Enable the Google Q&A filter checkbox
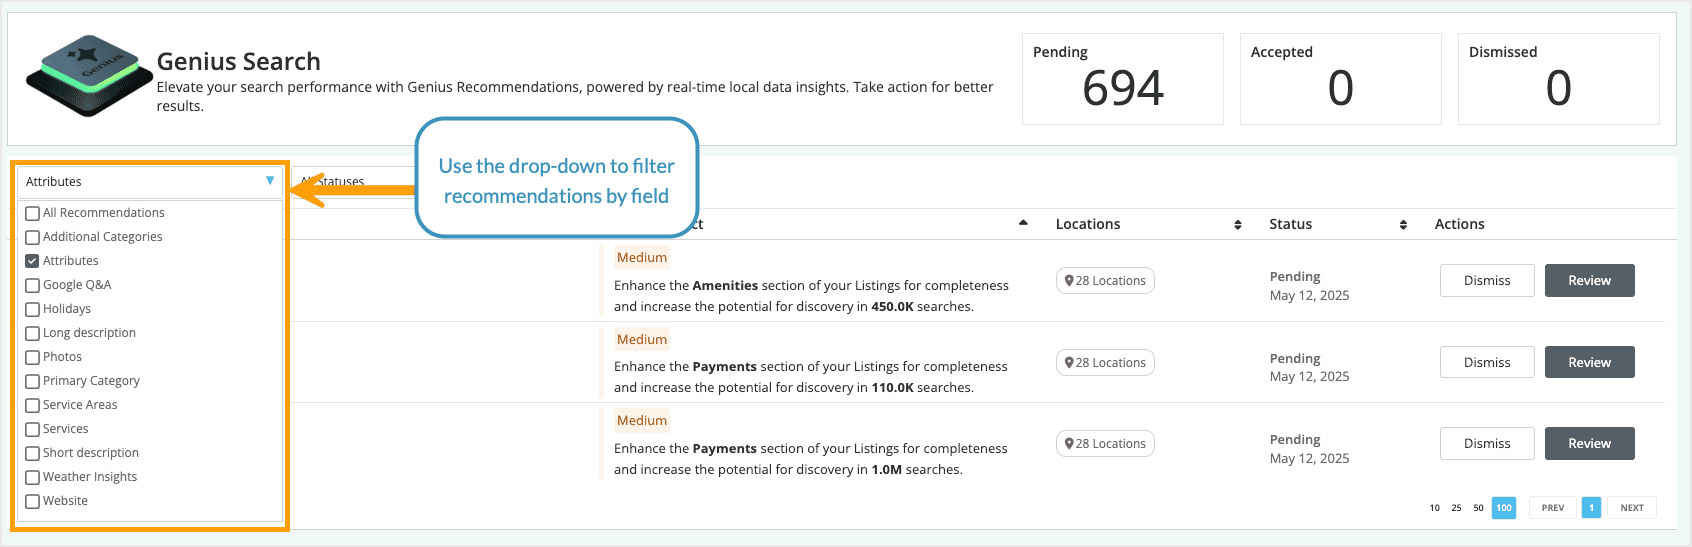The image size is (1692, 547). 33,285
